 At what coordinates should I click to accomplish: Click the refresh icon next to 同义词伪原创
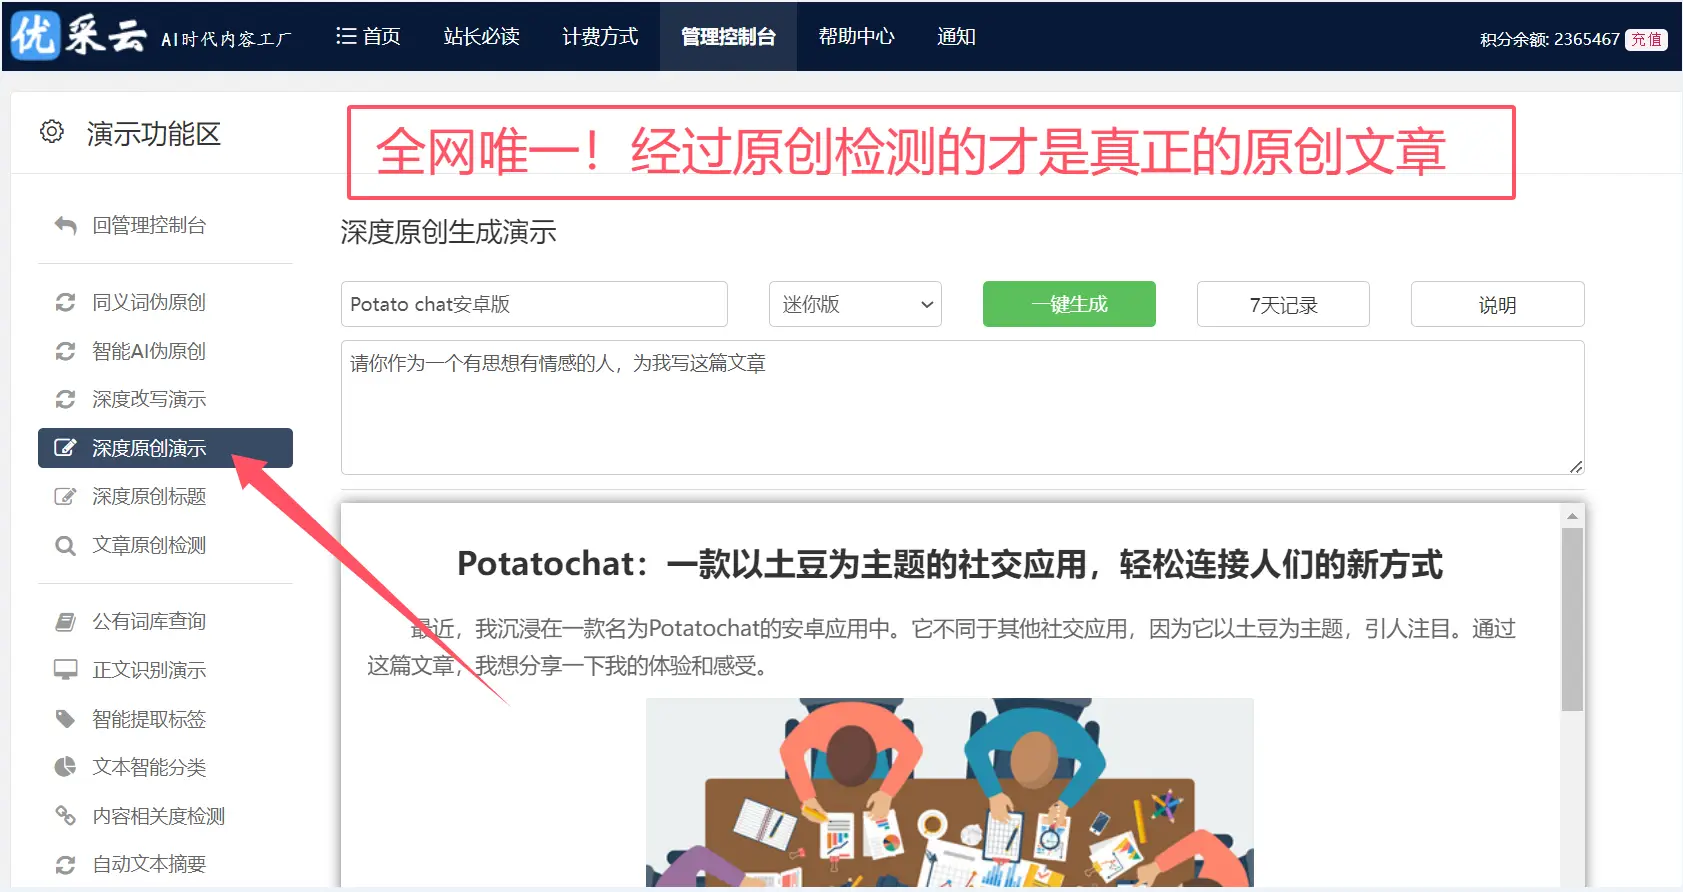(x=65, y=302)
